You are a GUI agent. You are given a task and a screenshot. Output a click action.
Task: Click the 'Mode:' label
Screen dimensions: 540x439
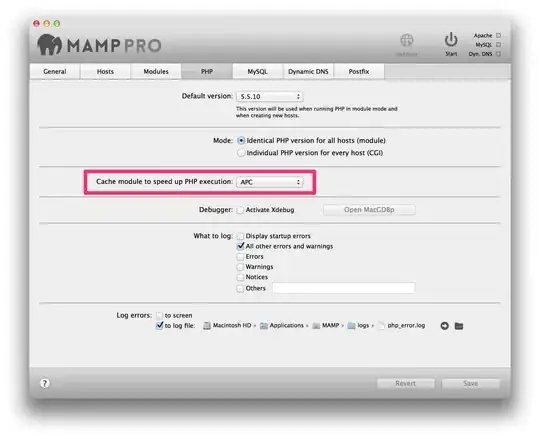pos(223,140)
